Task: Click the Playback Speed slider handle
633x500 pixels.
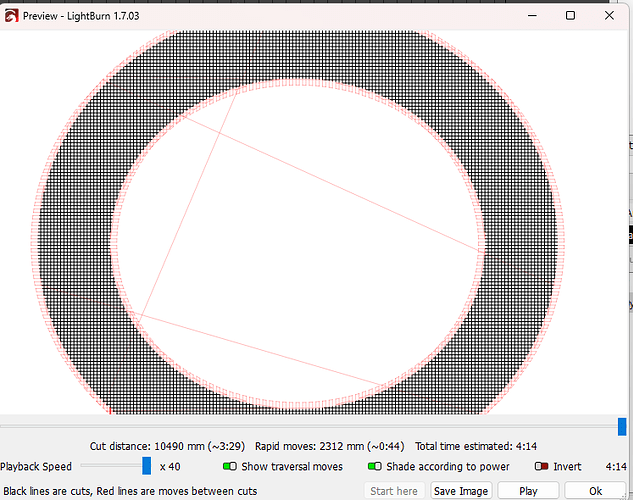Action: pos(147,466)
